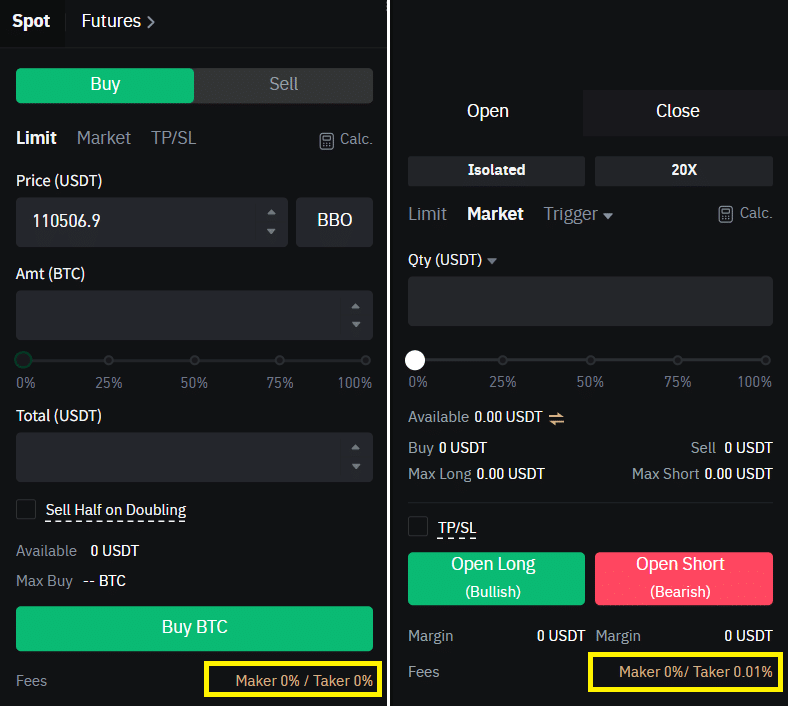The width and height of the screenshot is (788, 706).
Task: Enable the TP/SL checkbox in futures panel
Action: (418, 527)
